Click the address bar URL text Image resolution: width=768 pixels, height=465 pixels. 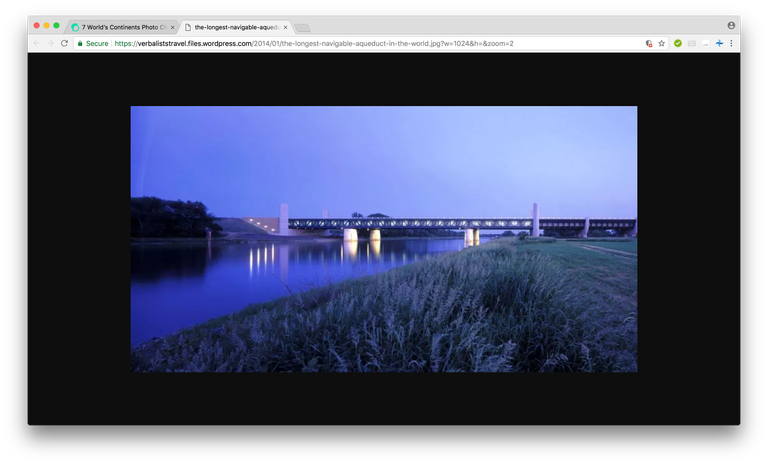pos(314,43)
